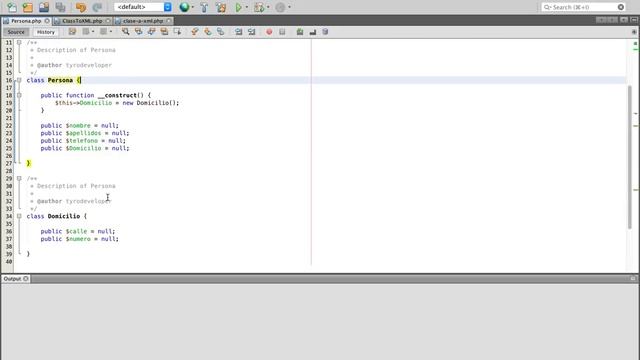Collapse the class Domicilio fold at line 34
Screen dimensions: 640x360
click(19, 216)
